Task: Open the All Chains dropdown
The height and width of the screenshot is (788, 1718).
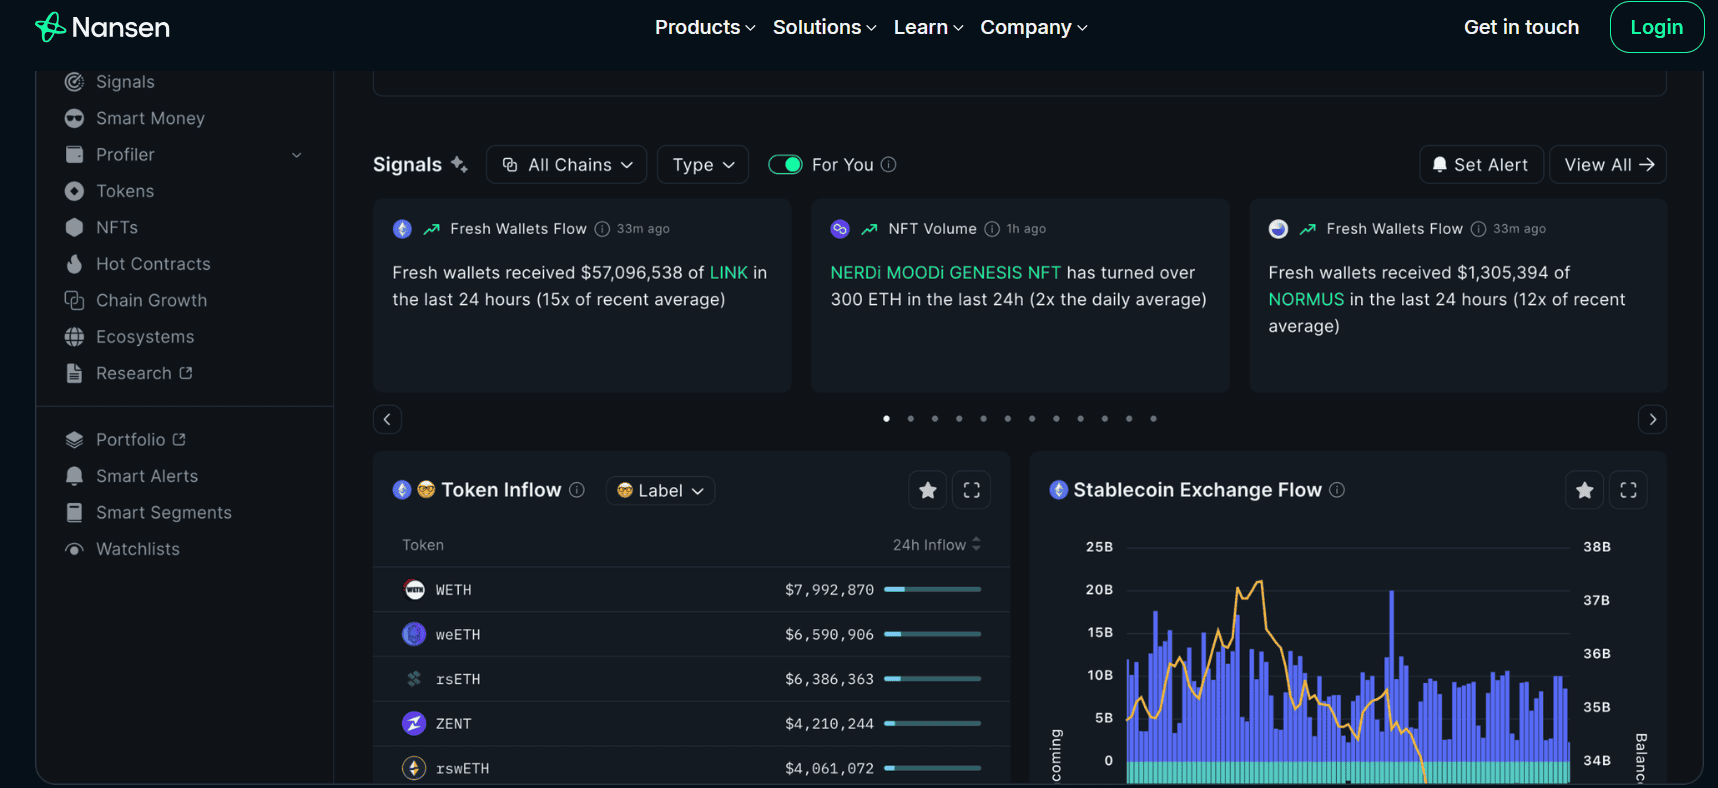Action: (566, 165)
